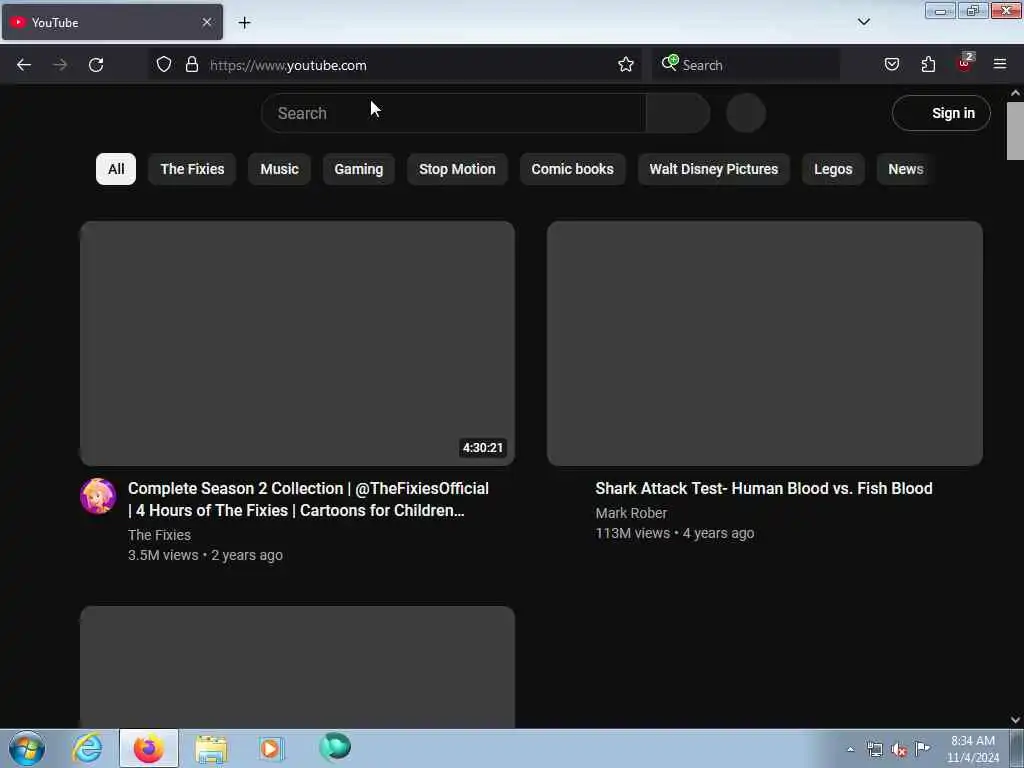The height and width of the screenshot is (768, 1024).
Task: Close the YouTube tab
Action: [x=207, y=22]
